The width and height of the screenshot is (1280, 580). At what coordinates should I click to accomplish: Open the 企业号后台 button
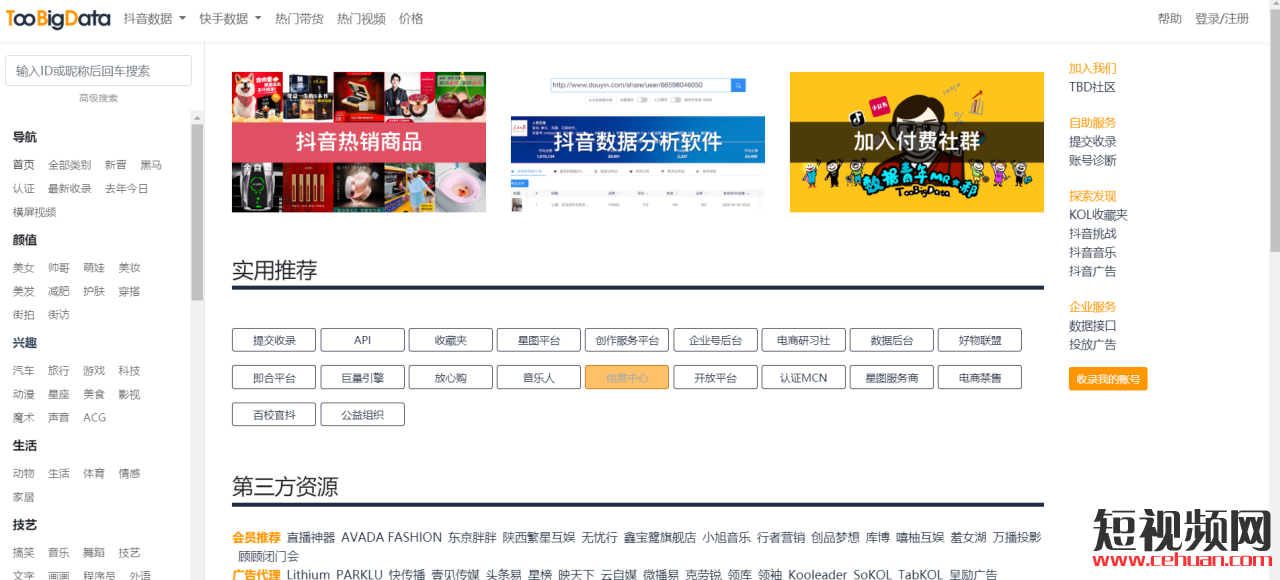tap(715, 340)
